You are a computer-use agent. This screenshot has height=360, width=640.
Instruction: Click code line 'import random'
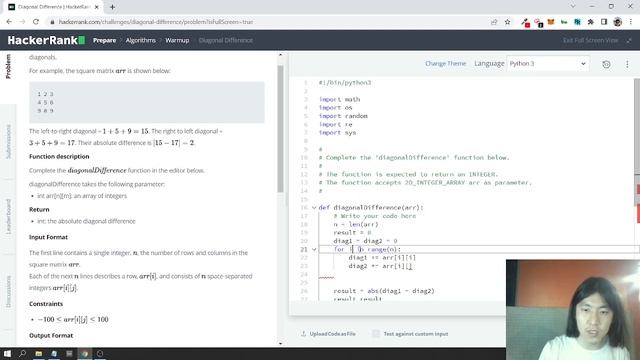coord(343,116)
